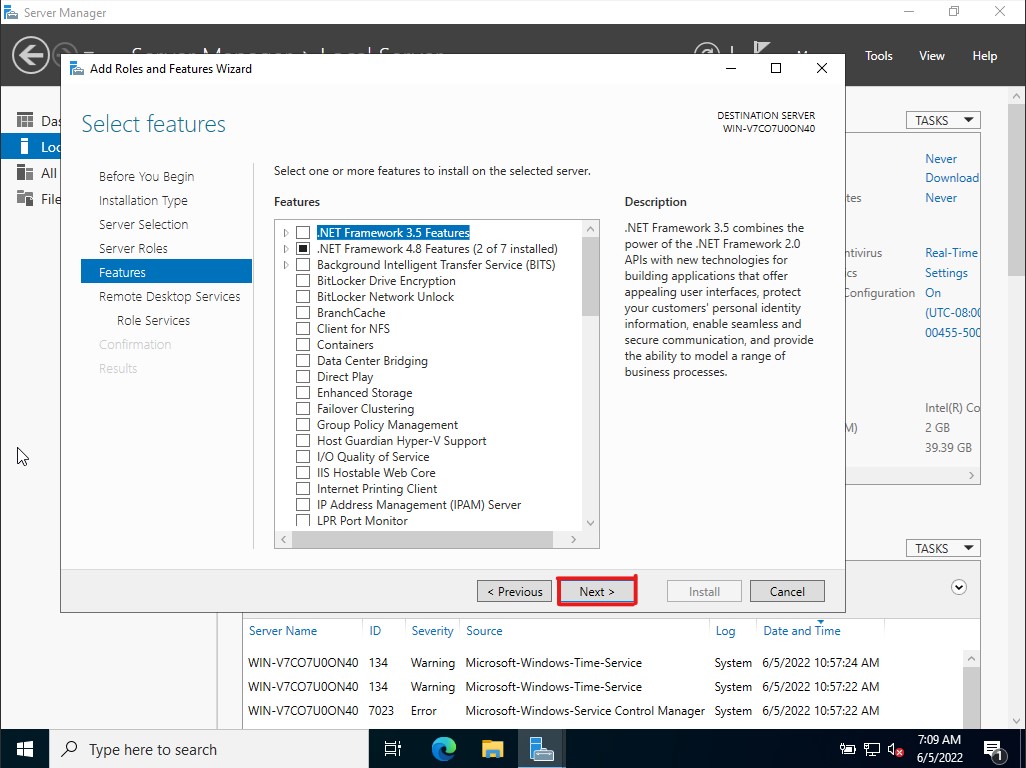Open the View menu in Server Manager
The width and height of the screenshot is (1026, 768).
[x=931, y=56]
